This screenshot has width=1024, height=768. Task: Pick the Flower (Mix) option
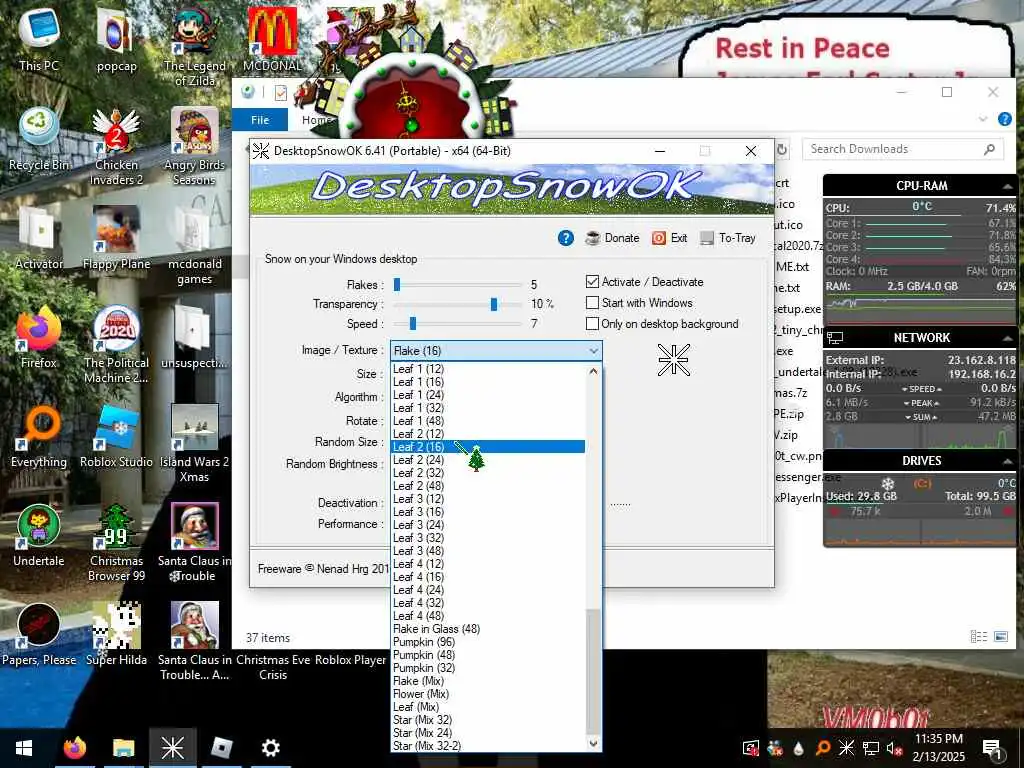click(x=488, y=694)
